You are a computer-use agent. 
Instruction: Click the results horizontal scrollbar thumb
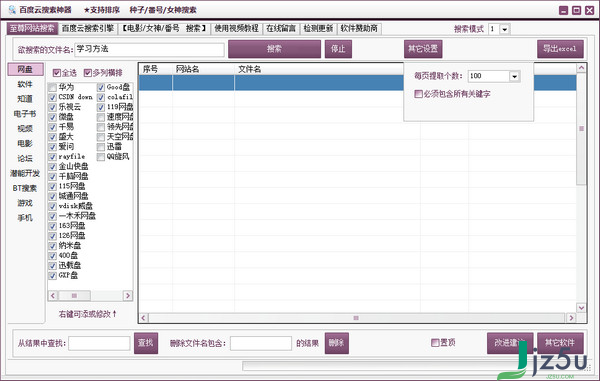[x=356, y=318]
